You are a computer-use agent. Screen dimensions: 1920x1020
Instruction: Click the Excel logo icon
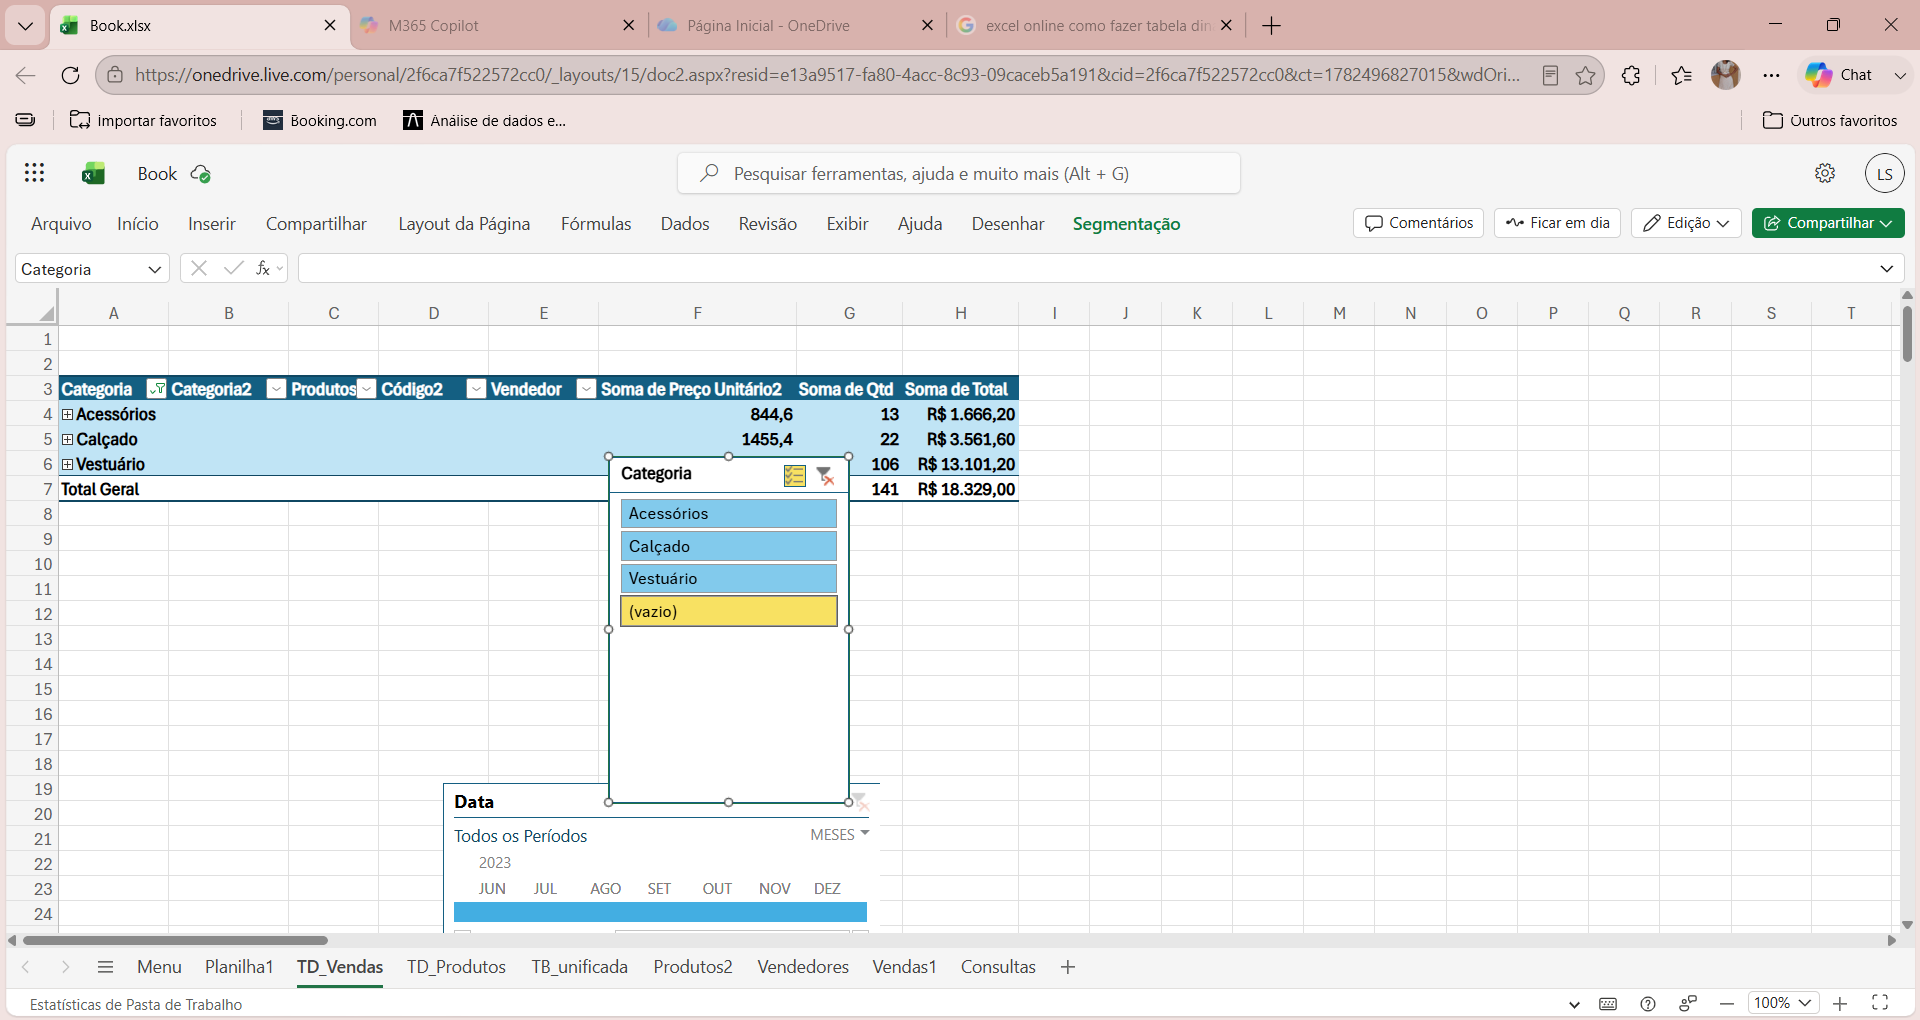pyautogui.click(x=93, y=174)
